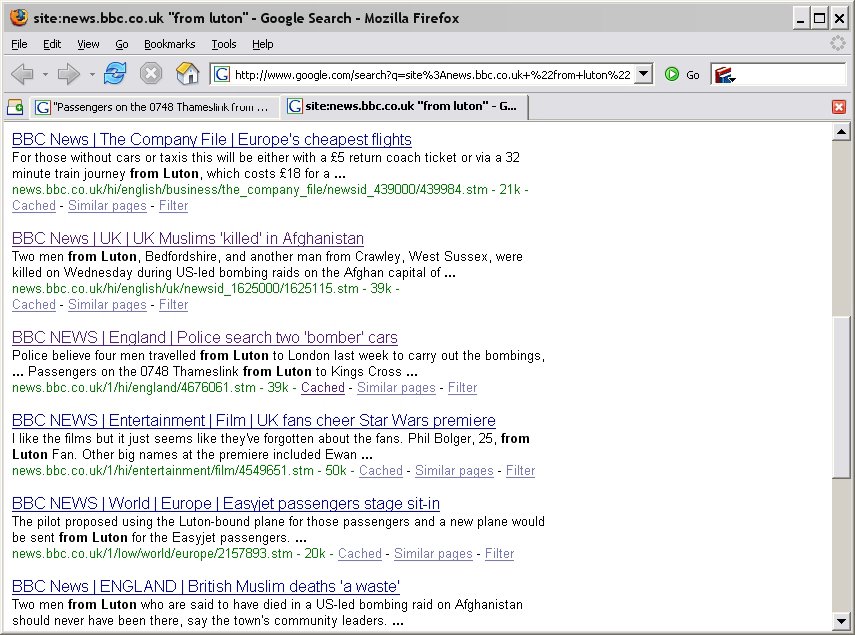Viewport: 855px width, 635px height.
Task: Expand the address bar URL dropdown
Action: [x=644, y=74]
